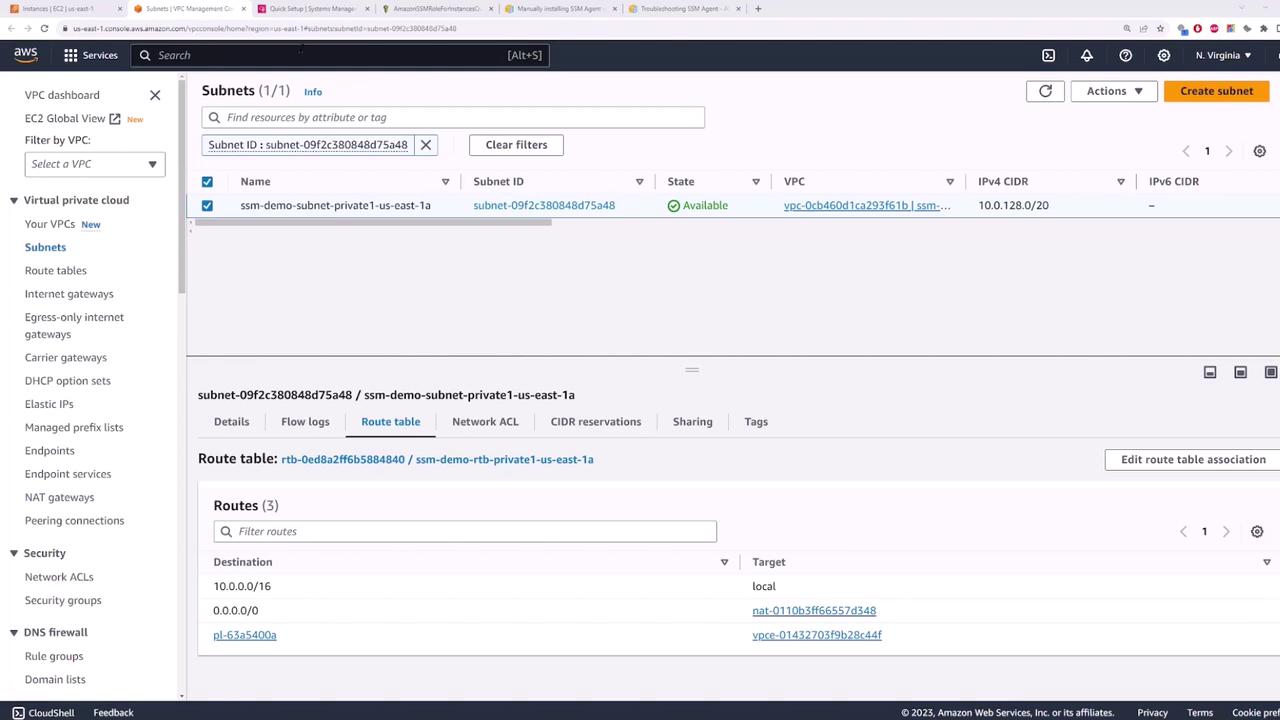
Task: Open the nat-0110b3ff66557d348 target link
Action: point(814,611)
